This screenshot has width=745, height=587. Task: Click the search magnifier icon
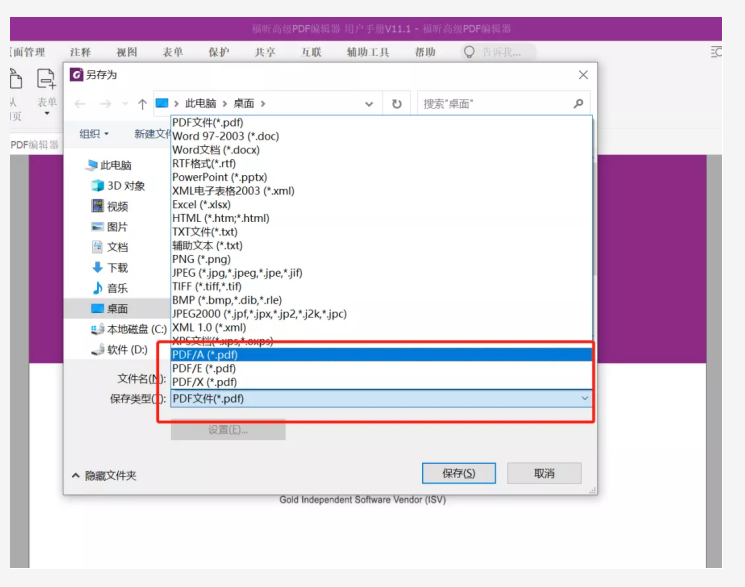click(578, 103)
